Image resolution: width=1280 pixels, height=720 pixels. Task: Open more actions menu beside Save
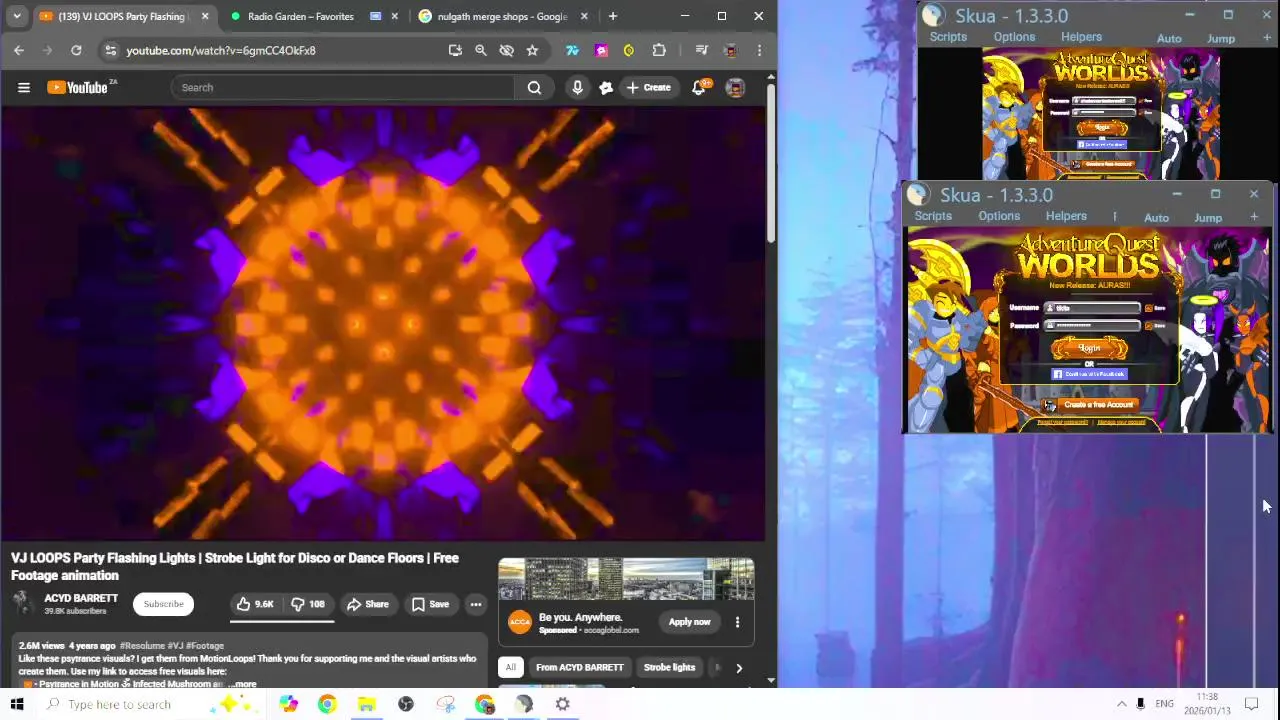coord(476,604)
